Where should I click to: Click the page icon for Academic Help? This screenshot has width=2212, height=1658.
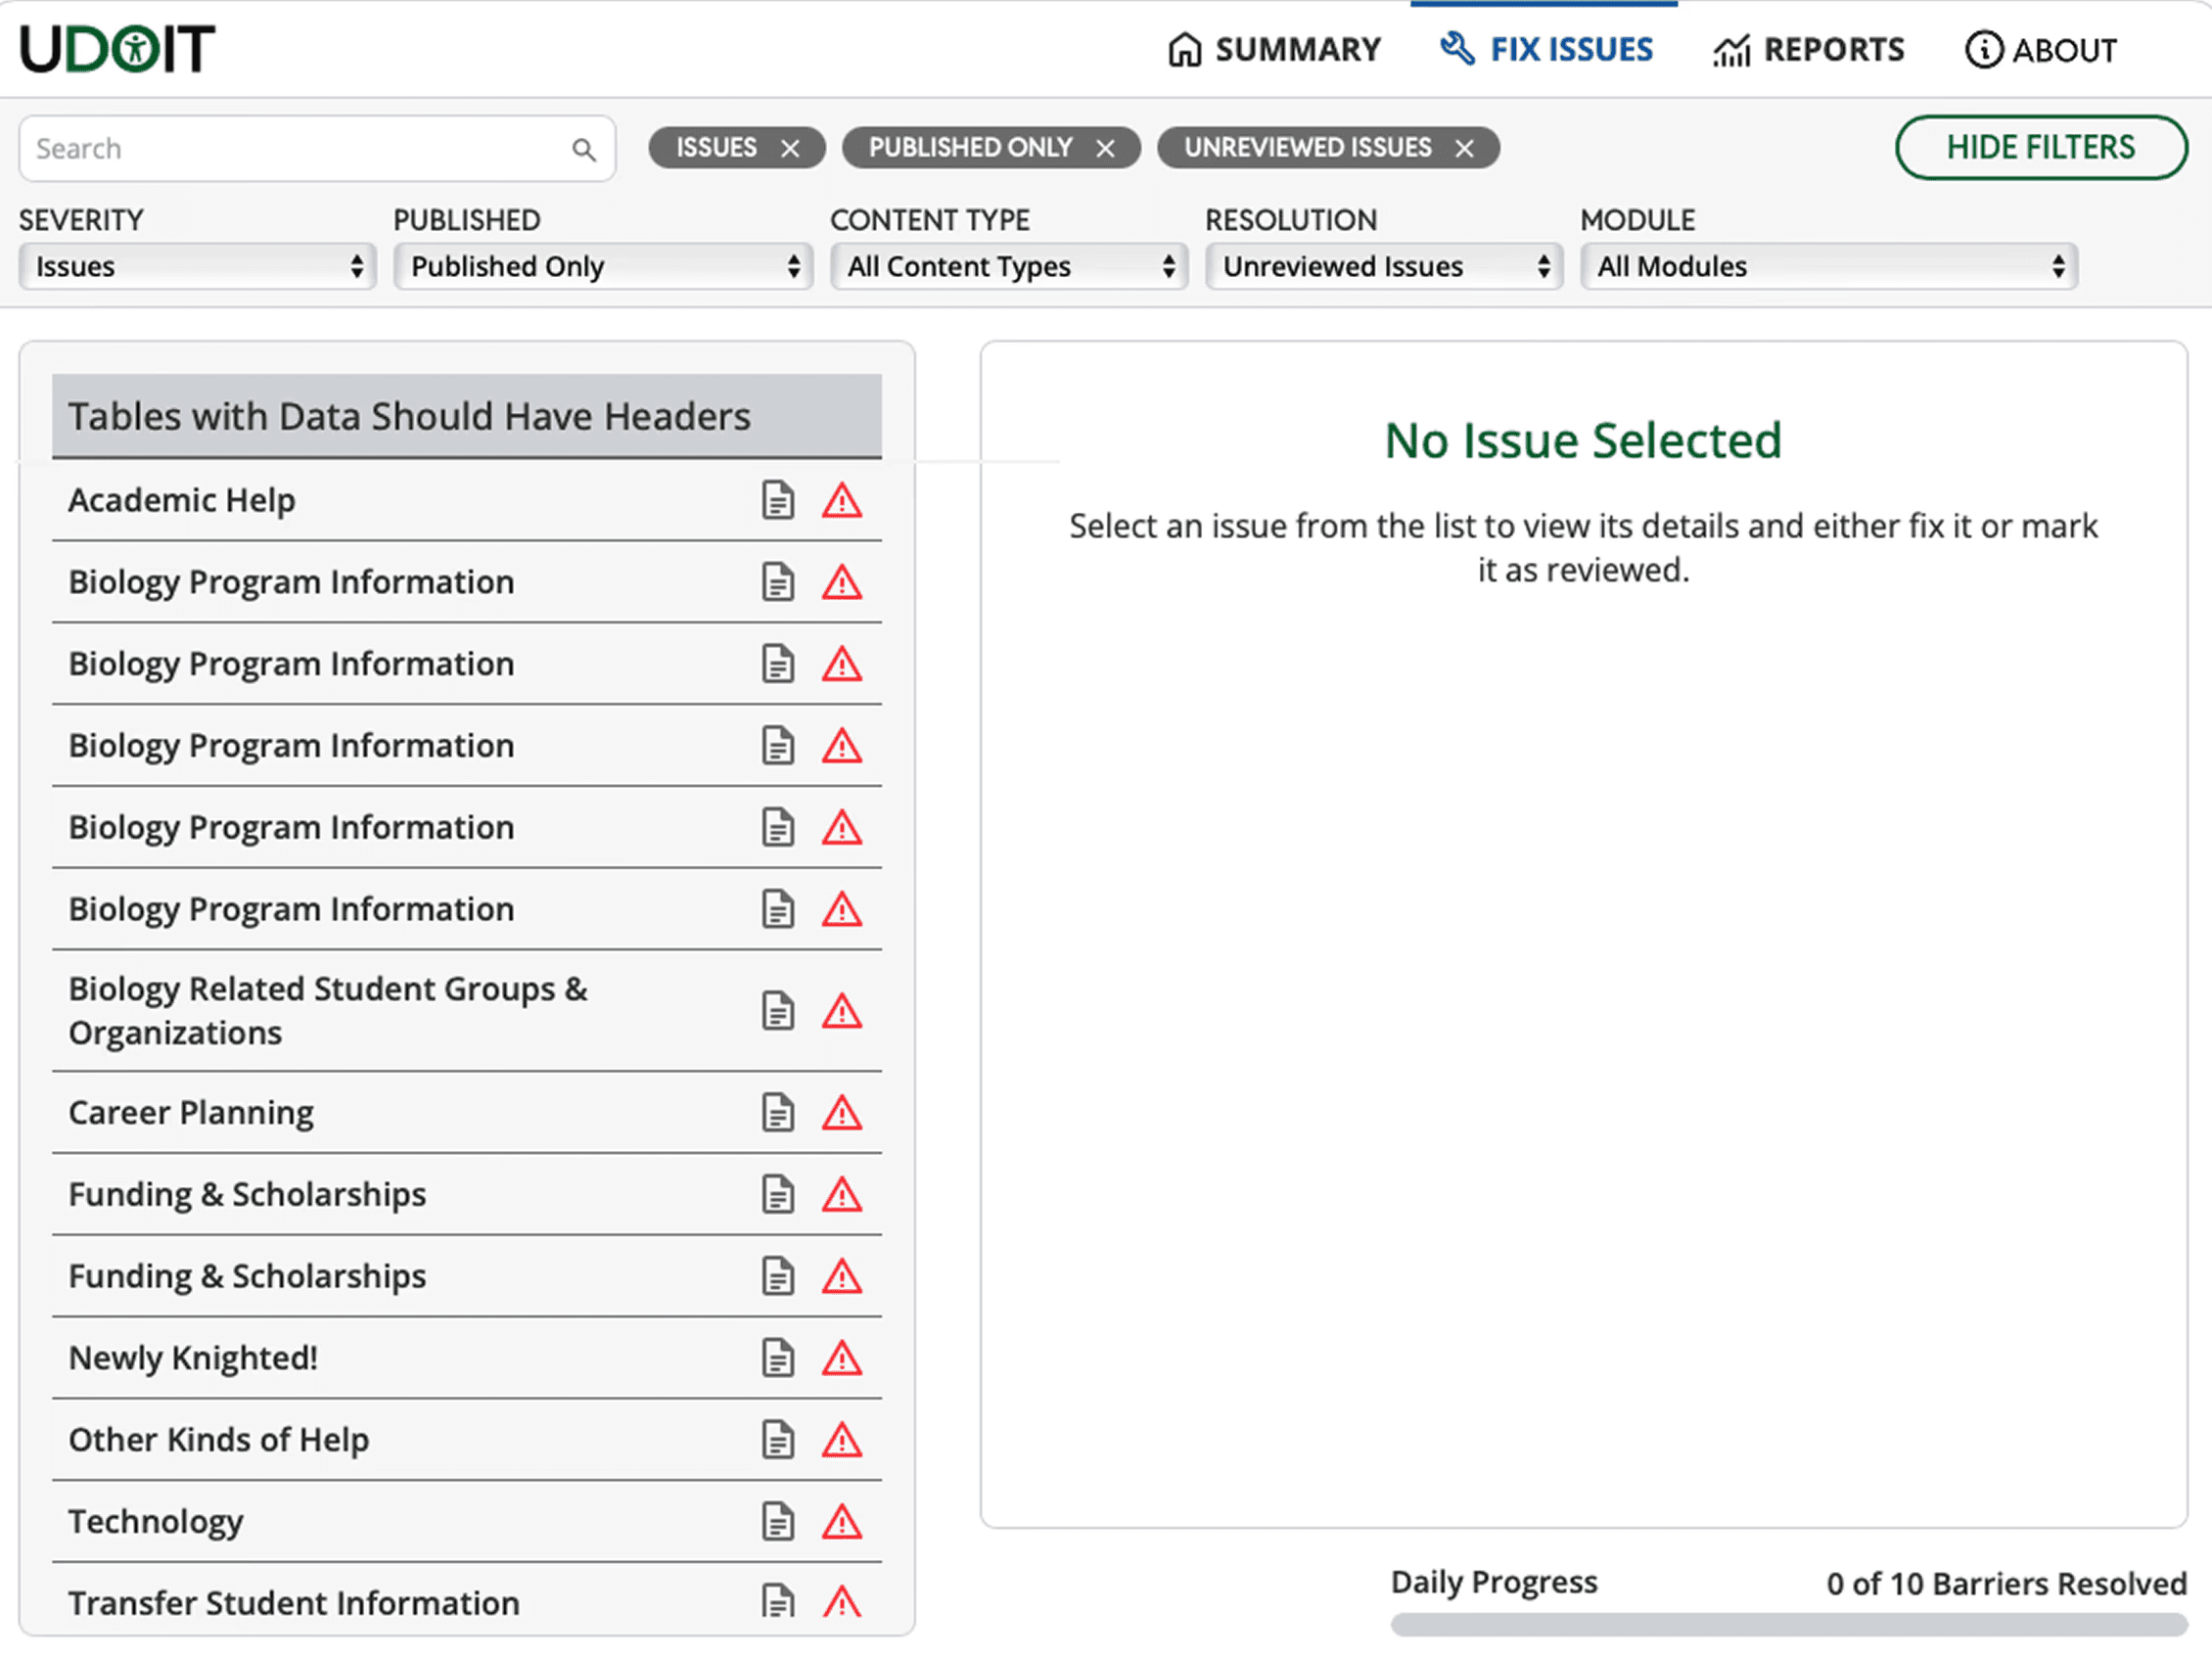777,500
